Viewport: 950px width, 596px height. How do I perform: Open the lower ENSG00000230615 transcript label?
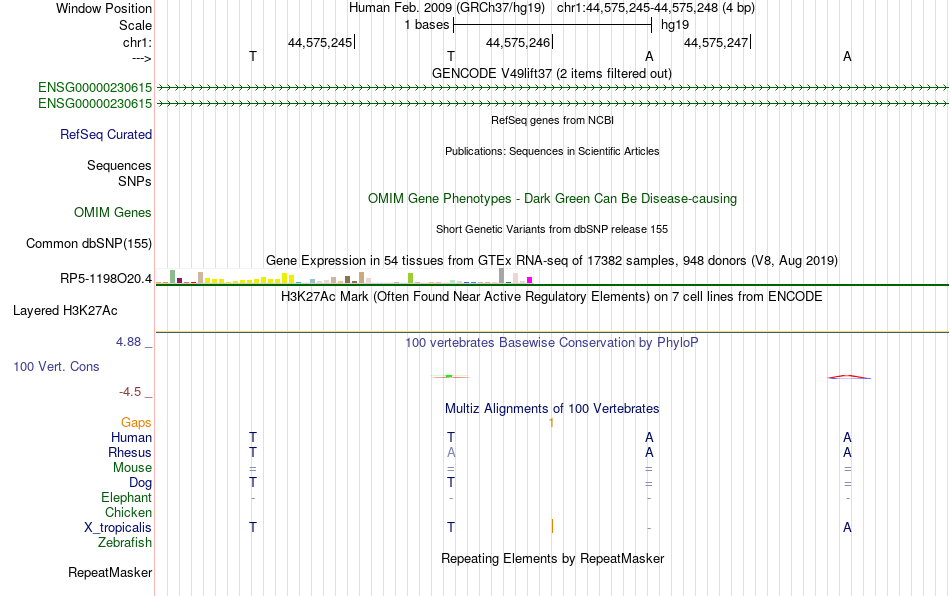click(x=95, y=104)
